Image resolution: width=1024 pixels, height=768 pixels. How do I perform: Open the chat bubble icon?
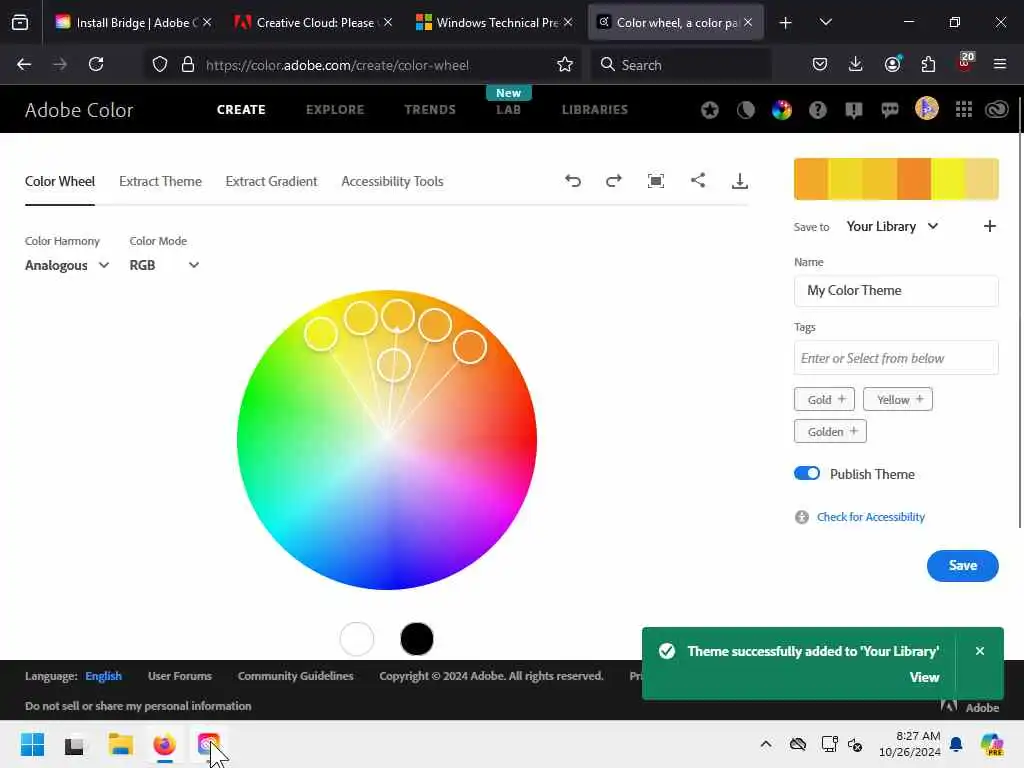(x=889, y=110)
